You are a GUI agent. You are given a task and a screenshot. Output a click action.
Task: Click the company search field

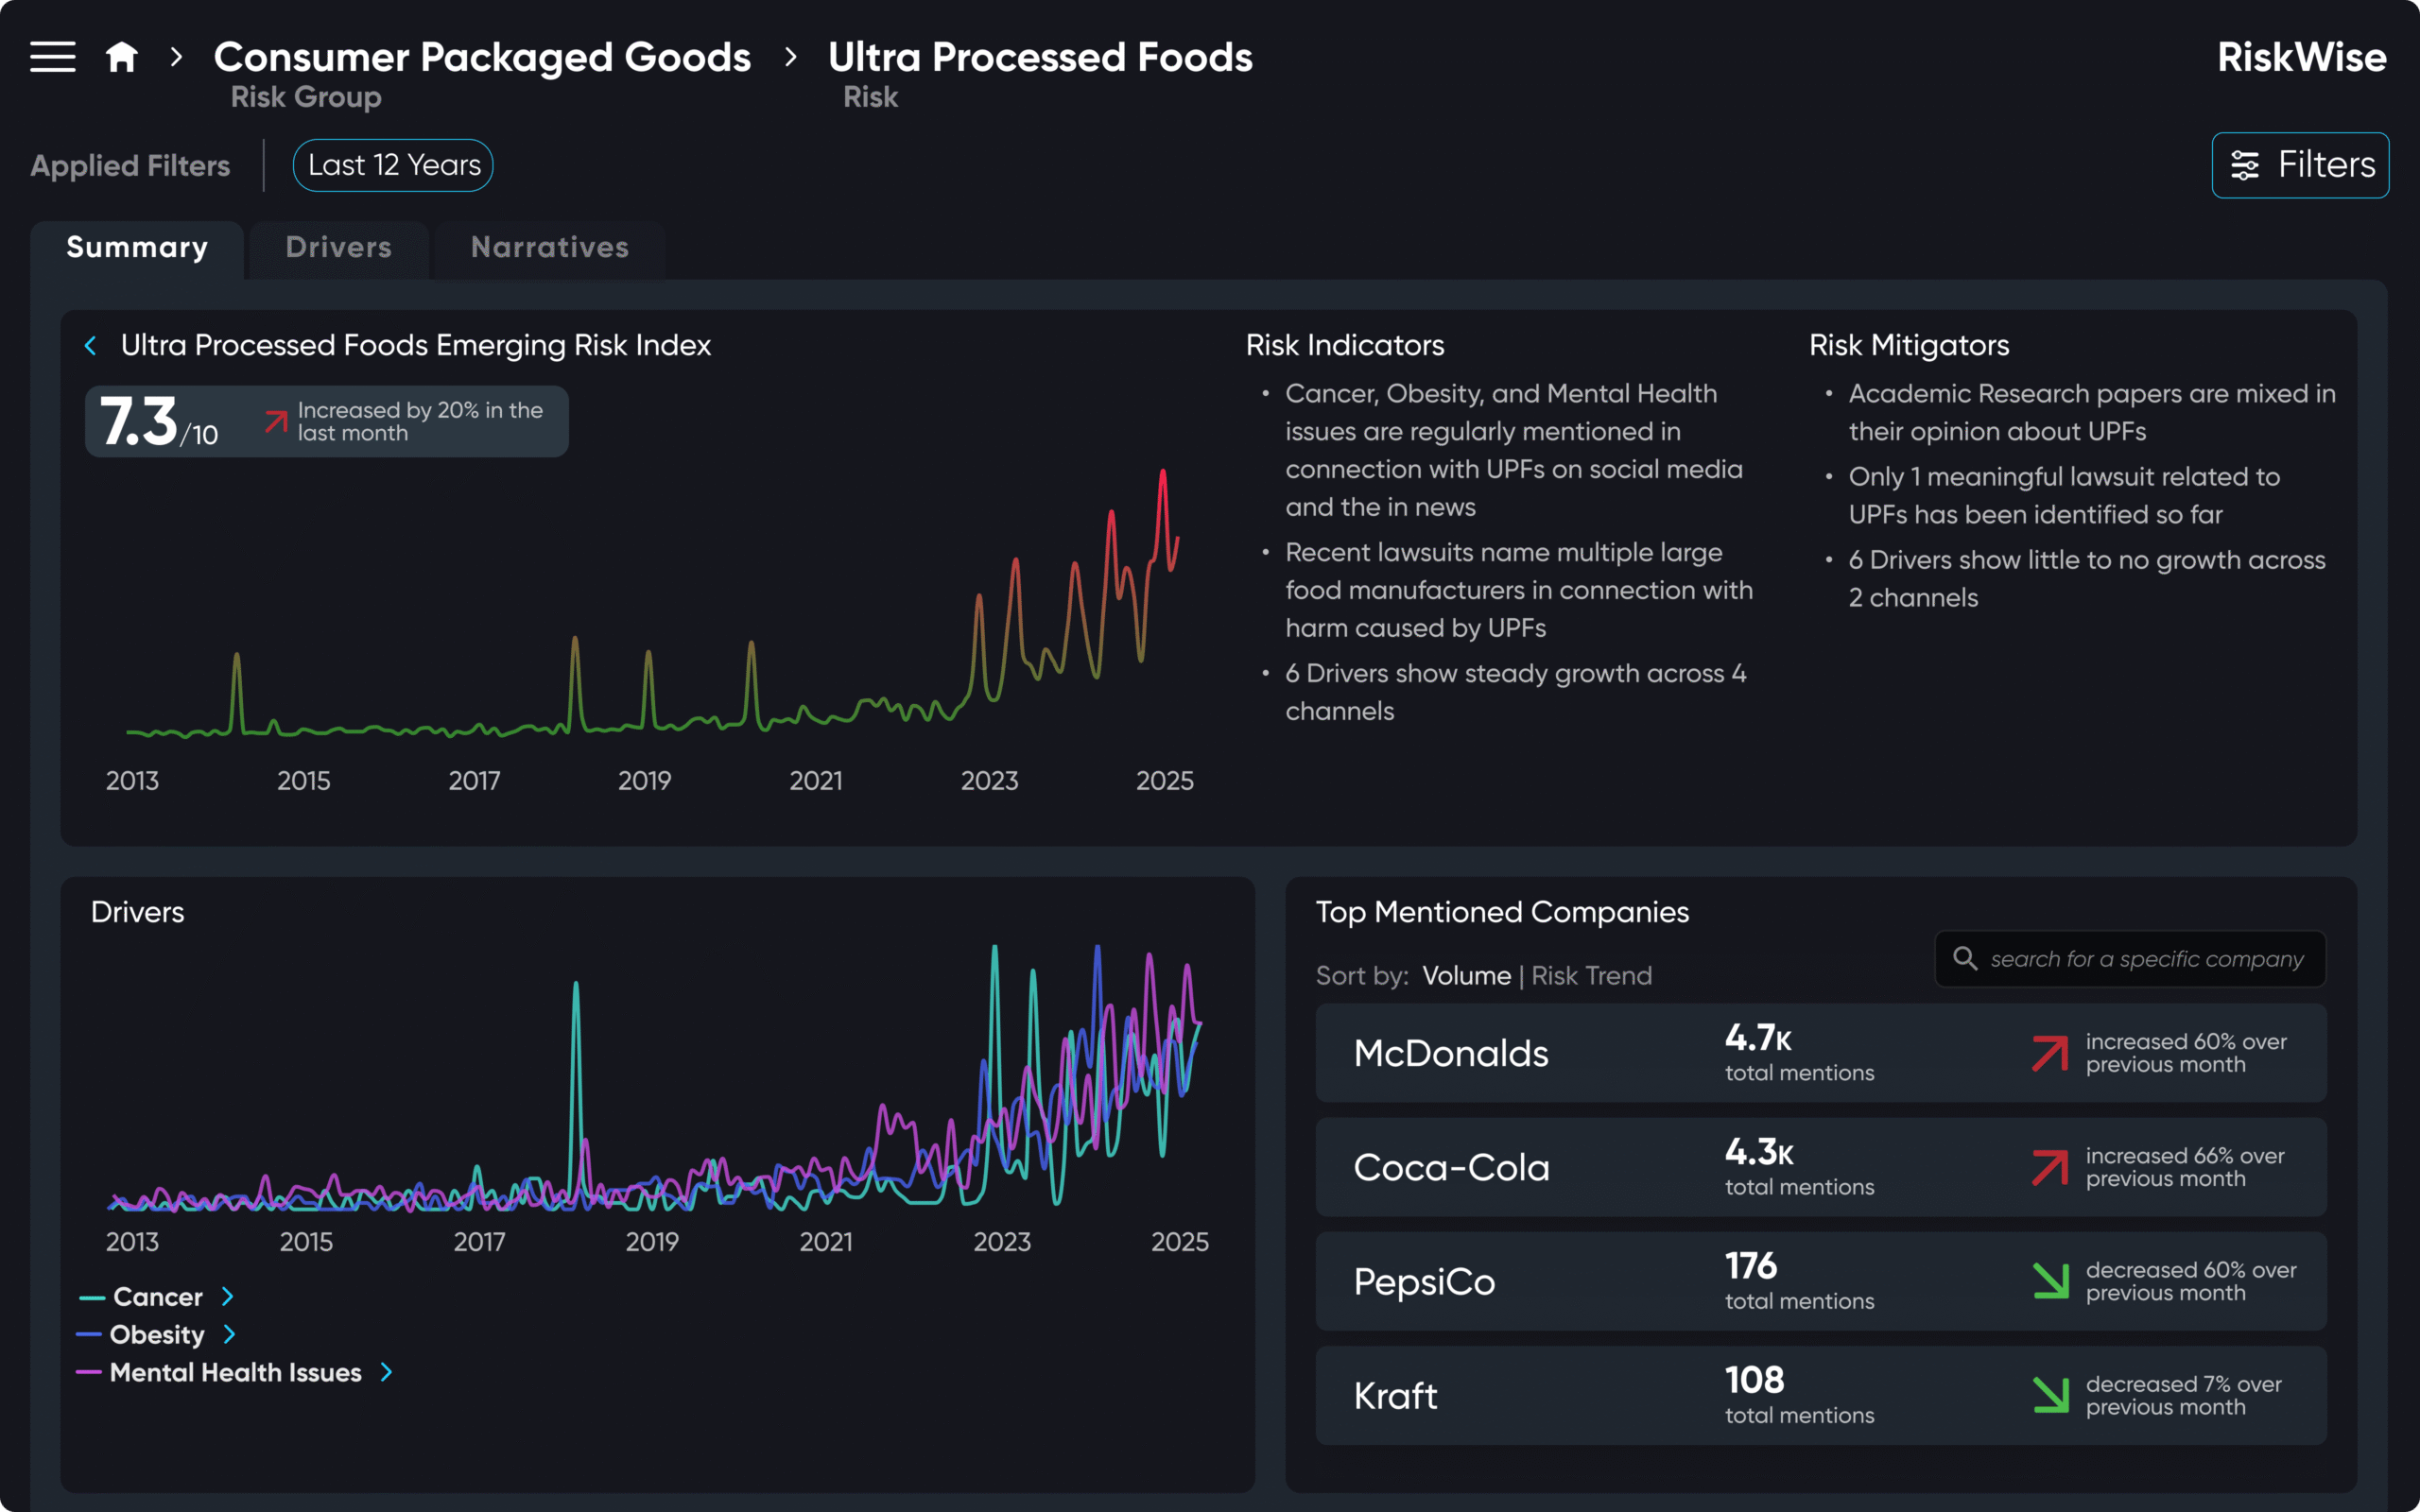[2145, 959]
